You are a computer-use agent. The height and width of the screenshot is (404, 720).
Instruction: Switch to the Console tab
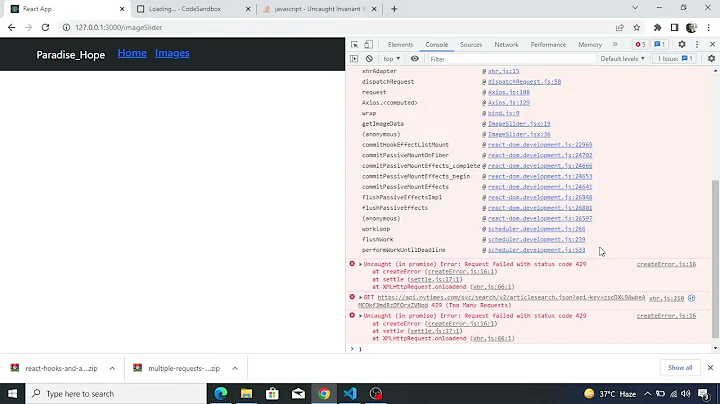436,45
